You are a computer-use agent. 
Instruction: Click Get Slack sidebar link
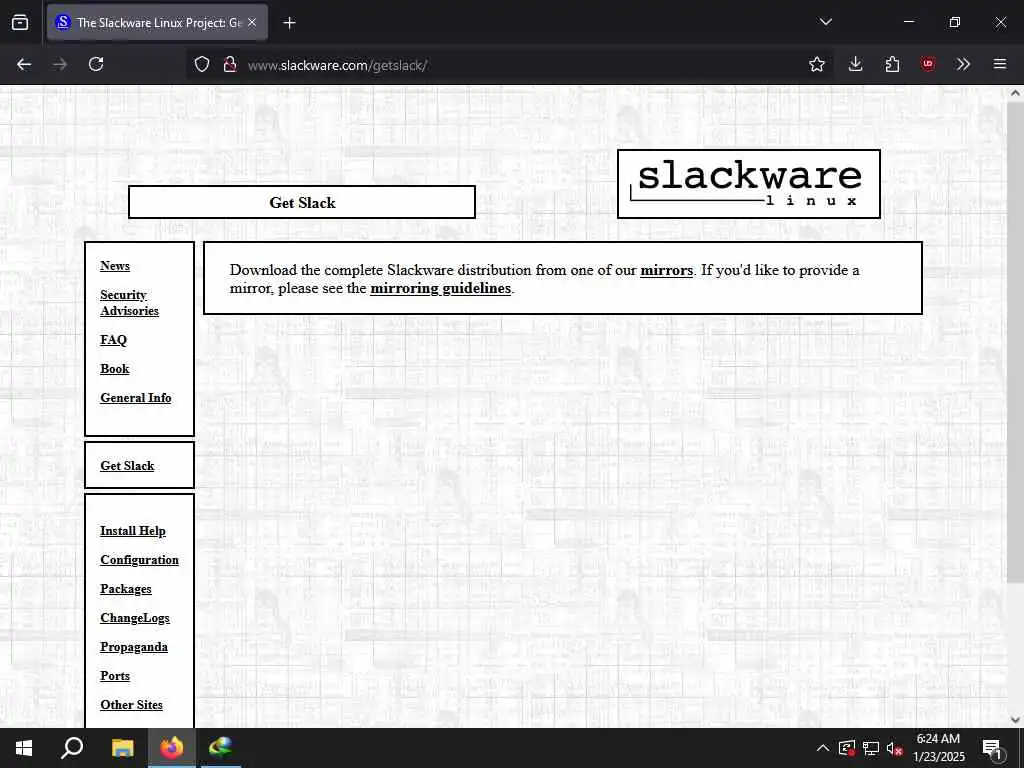point(127,466)
